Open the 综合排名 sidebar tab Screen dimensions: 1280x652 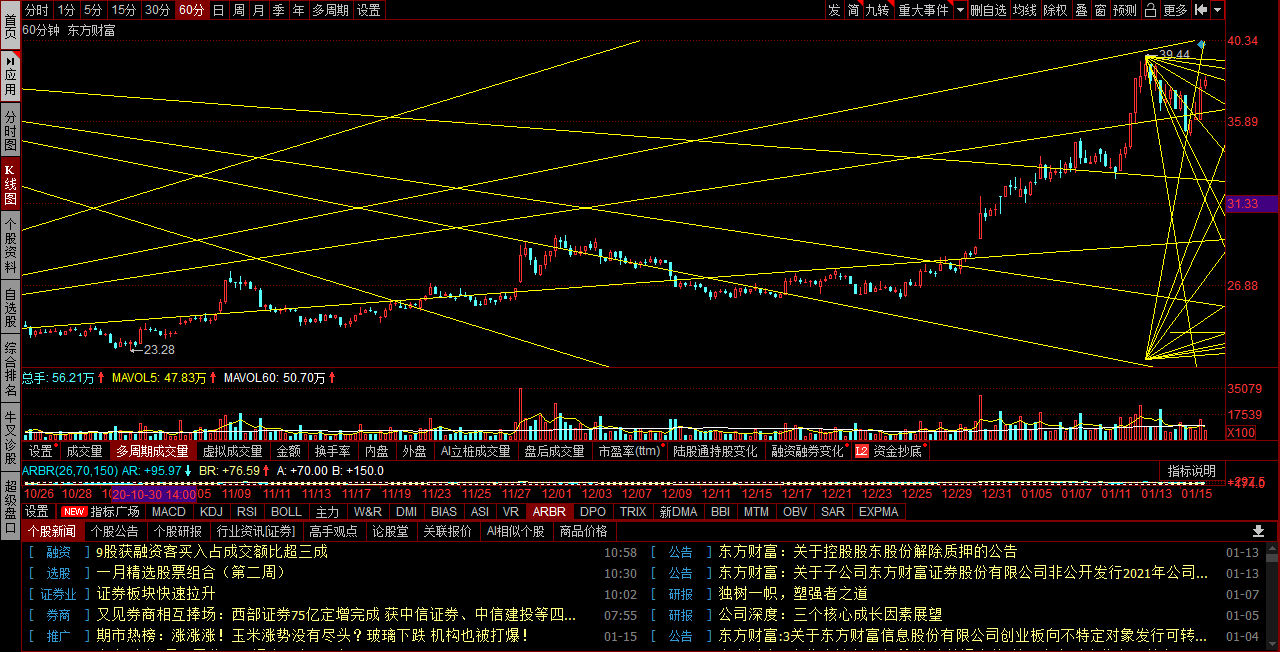pyautogui.click(x=10, y=370)
